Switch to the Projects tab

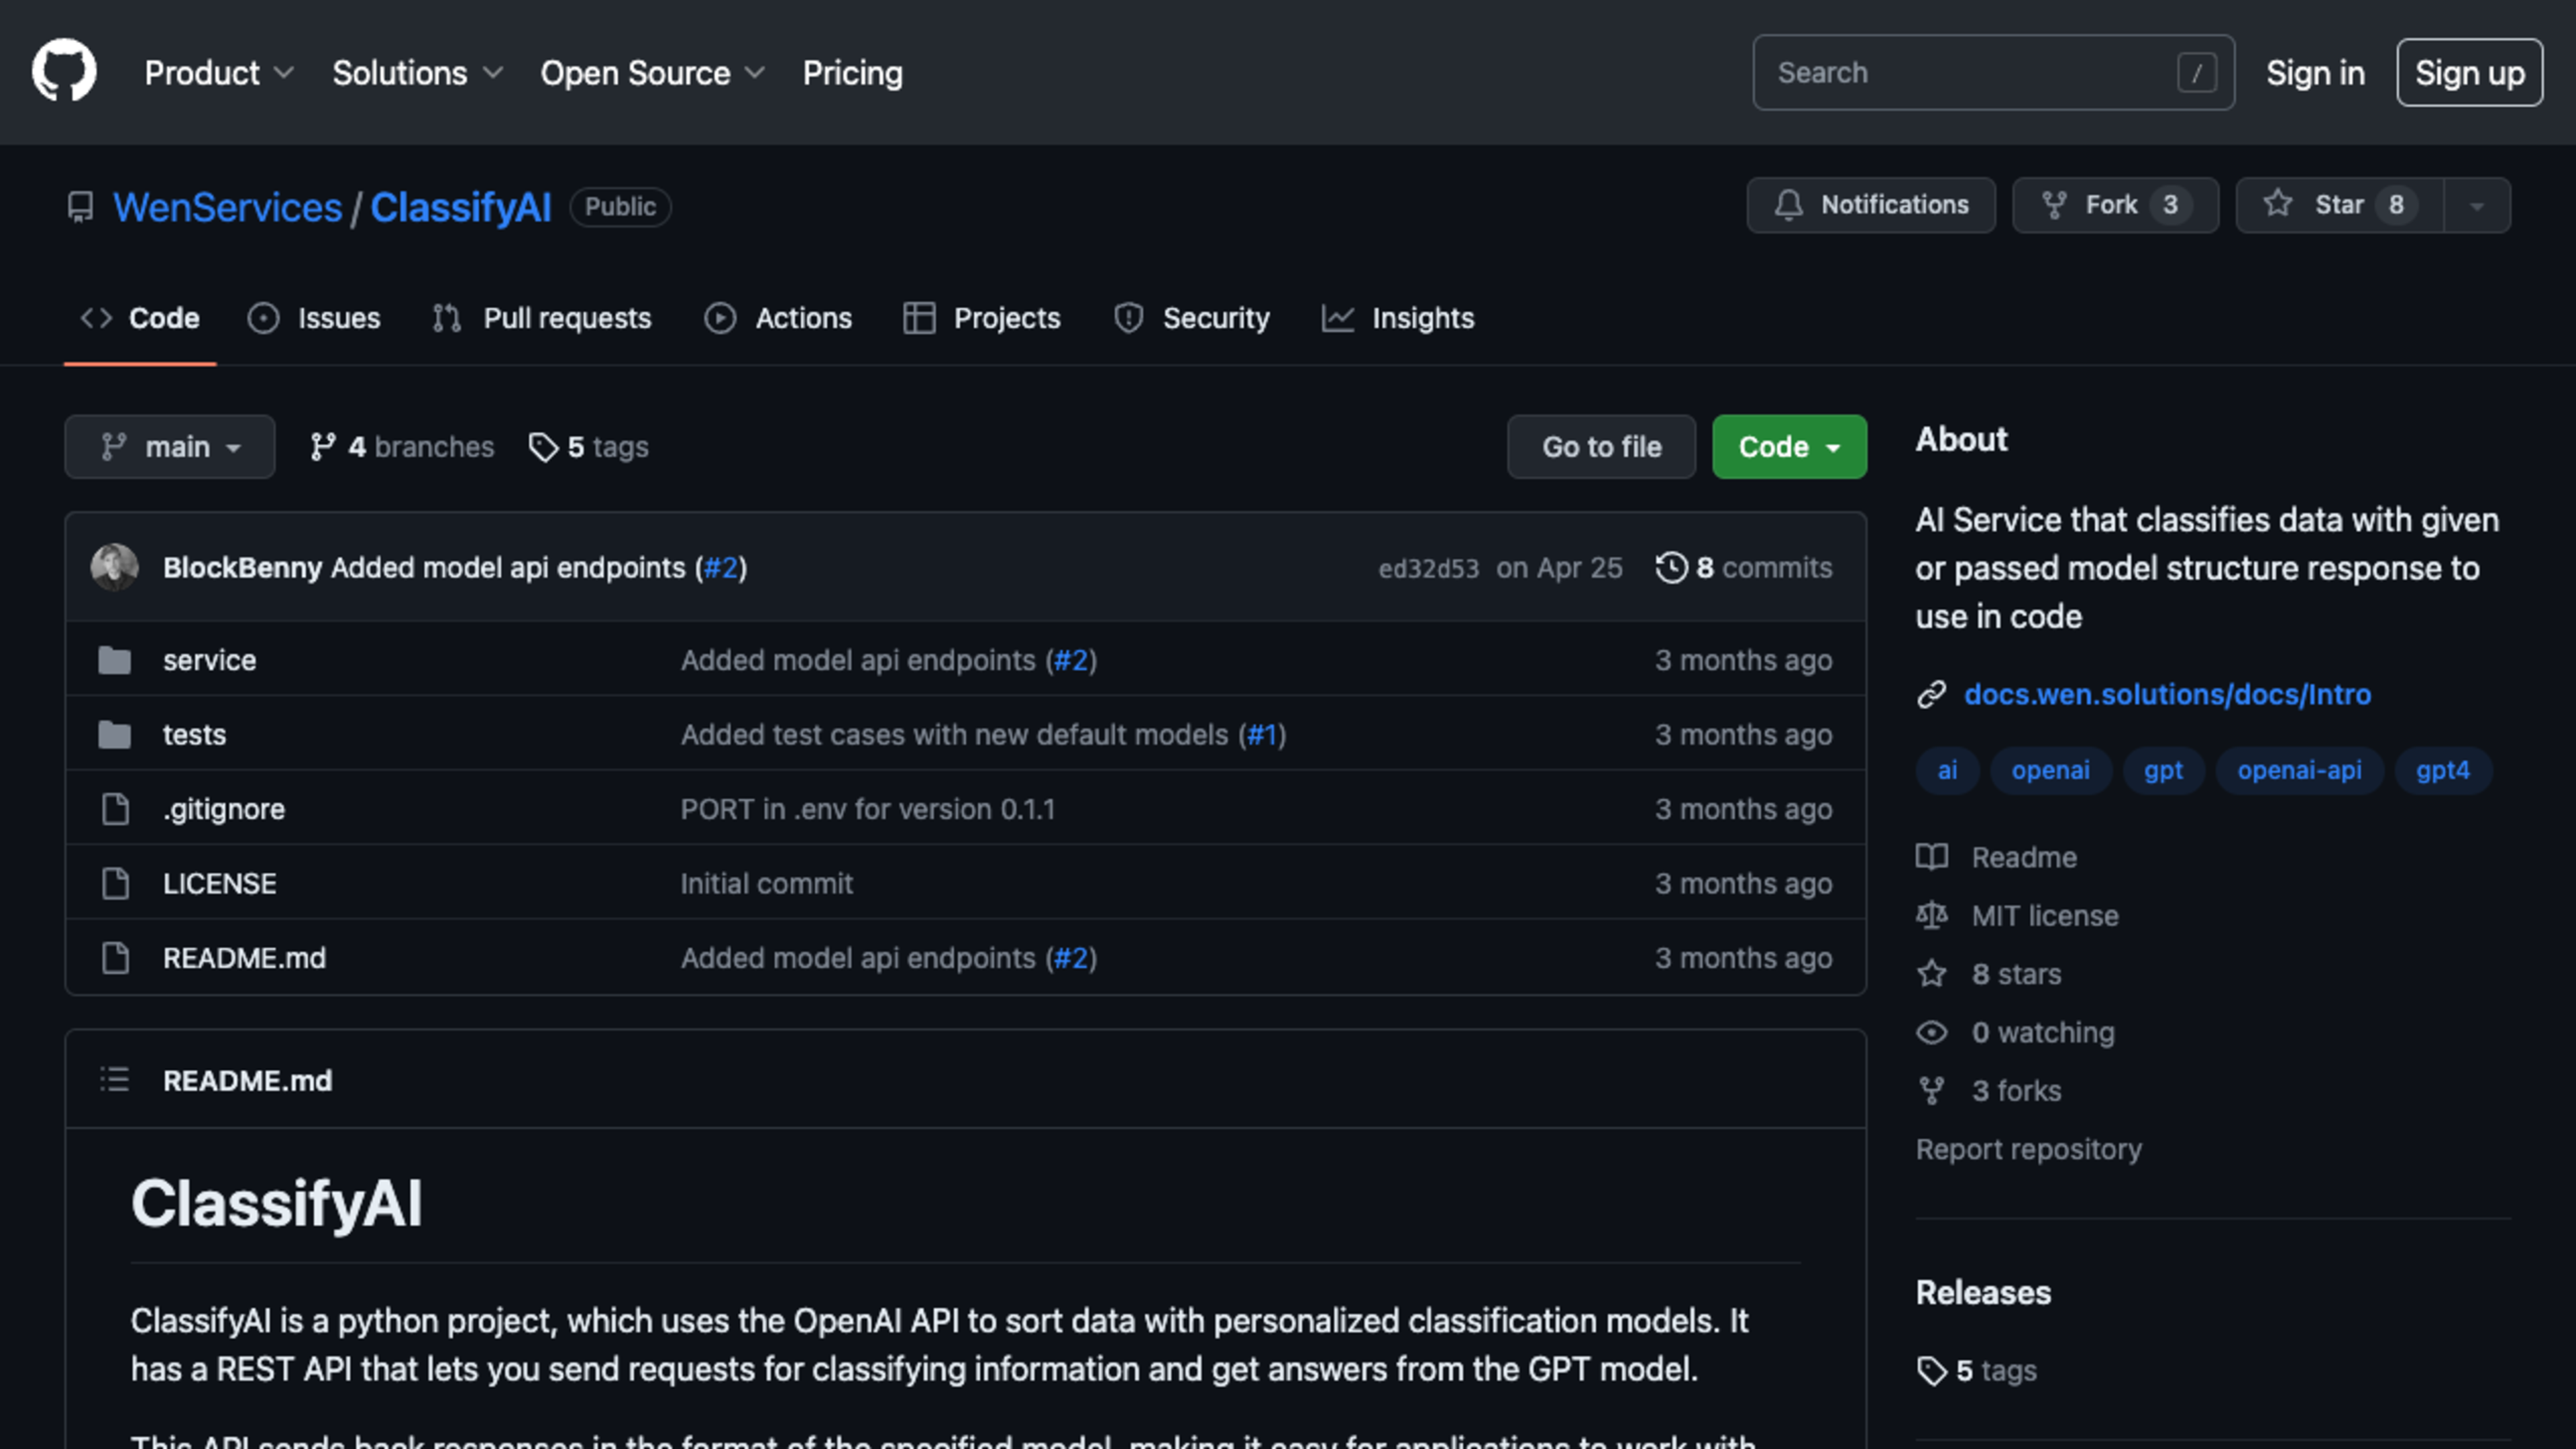pos(982,318)
